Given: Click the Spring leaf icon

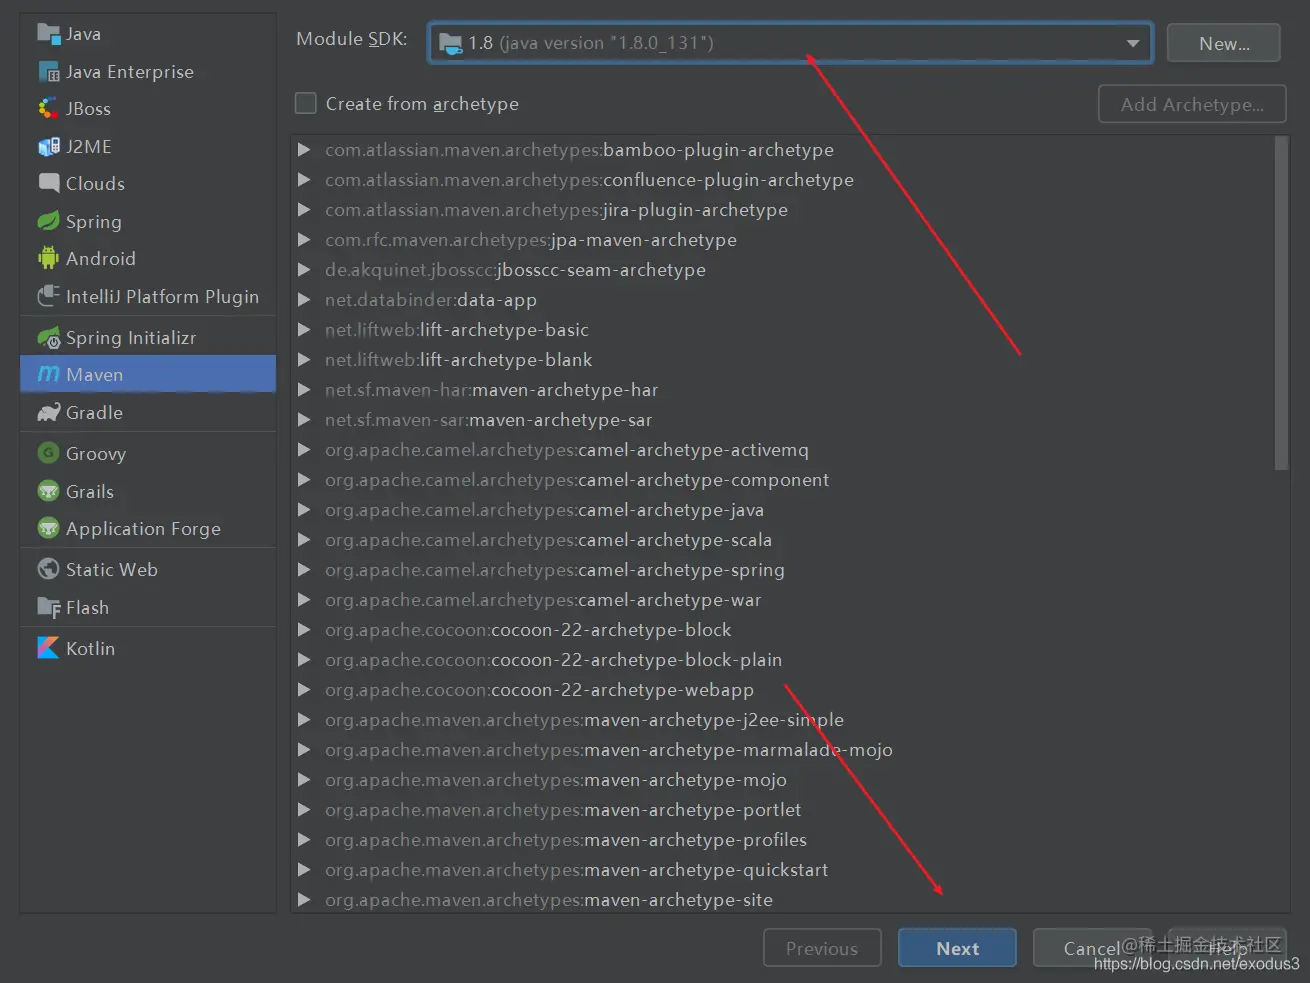Looking at the screenshot, I should (48, 222).
